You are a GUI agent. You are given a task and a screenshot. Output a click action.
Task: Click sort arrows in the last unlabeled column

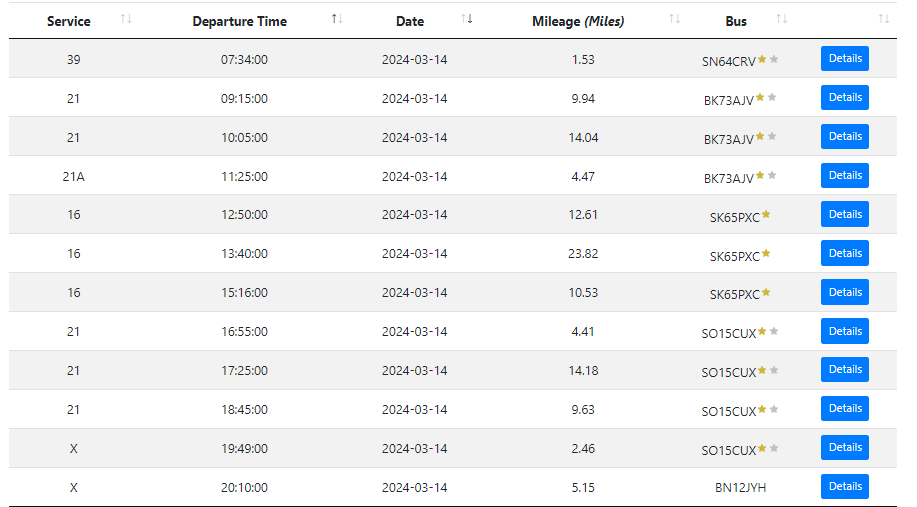coord(883,20)
